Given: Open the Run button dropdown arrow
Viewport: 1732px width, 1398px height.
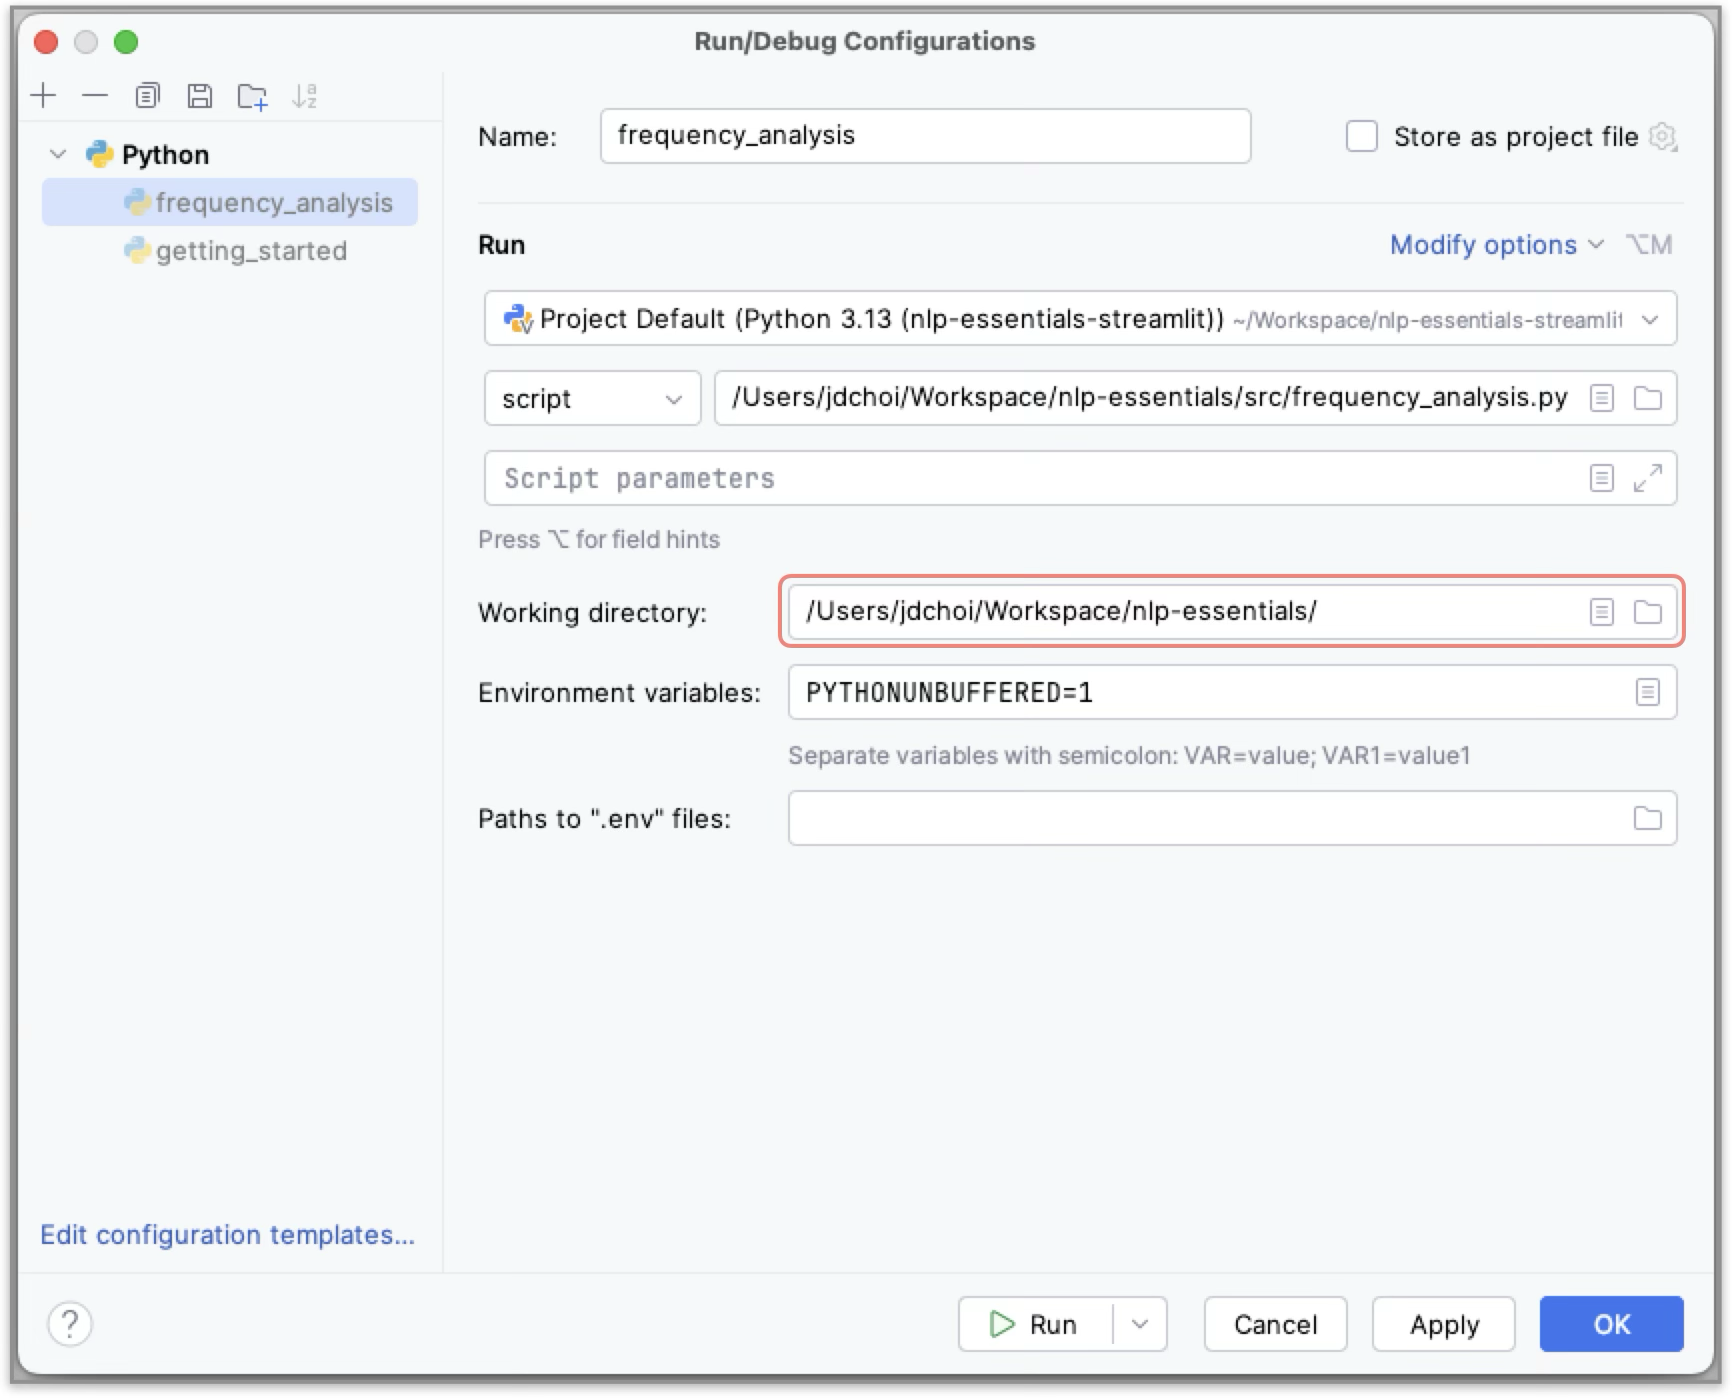Looking at the screenshot, I should (x=1139, y=1323).
